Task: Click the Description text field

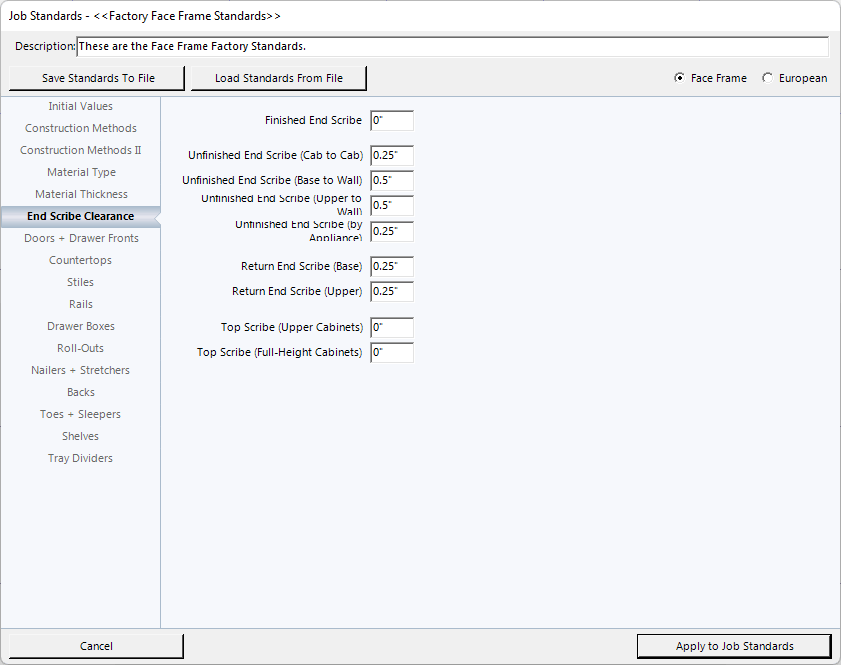Action: coord(452,47)
